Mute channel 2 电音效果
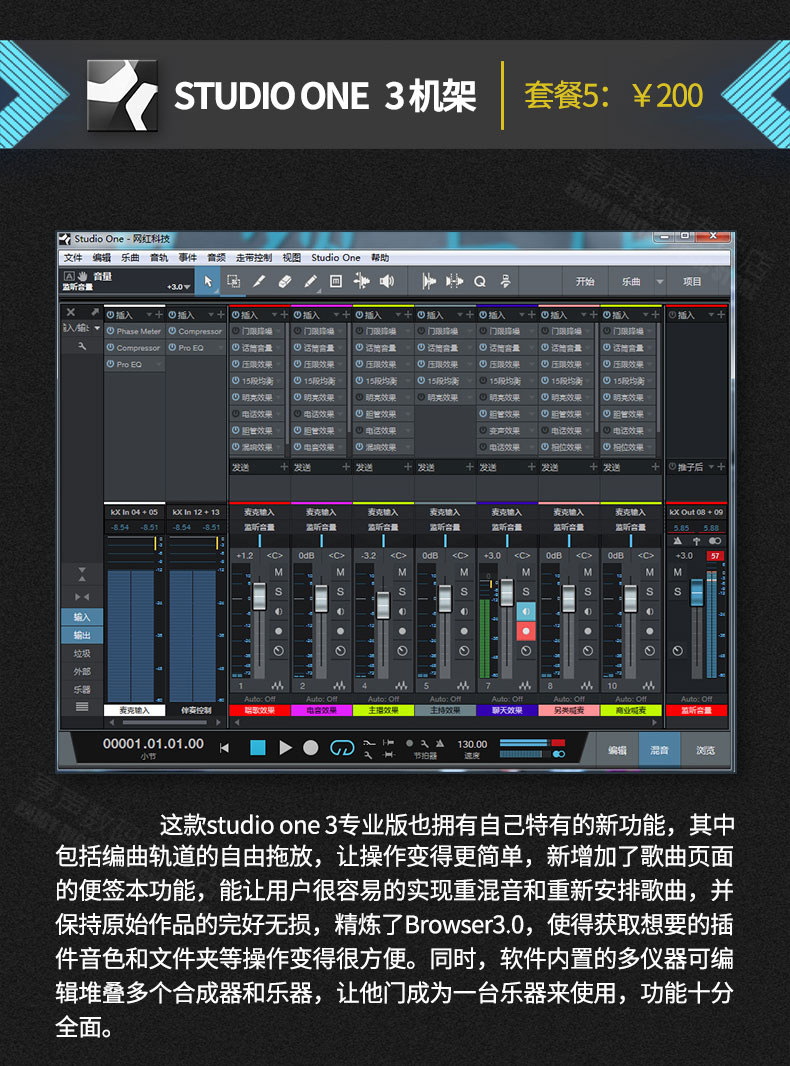The image size is (790, 1066). pos(340,572)
